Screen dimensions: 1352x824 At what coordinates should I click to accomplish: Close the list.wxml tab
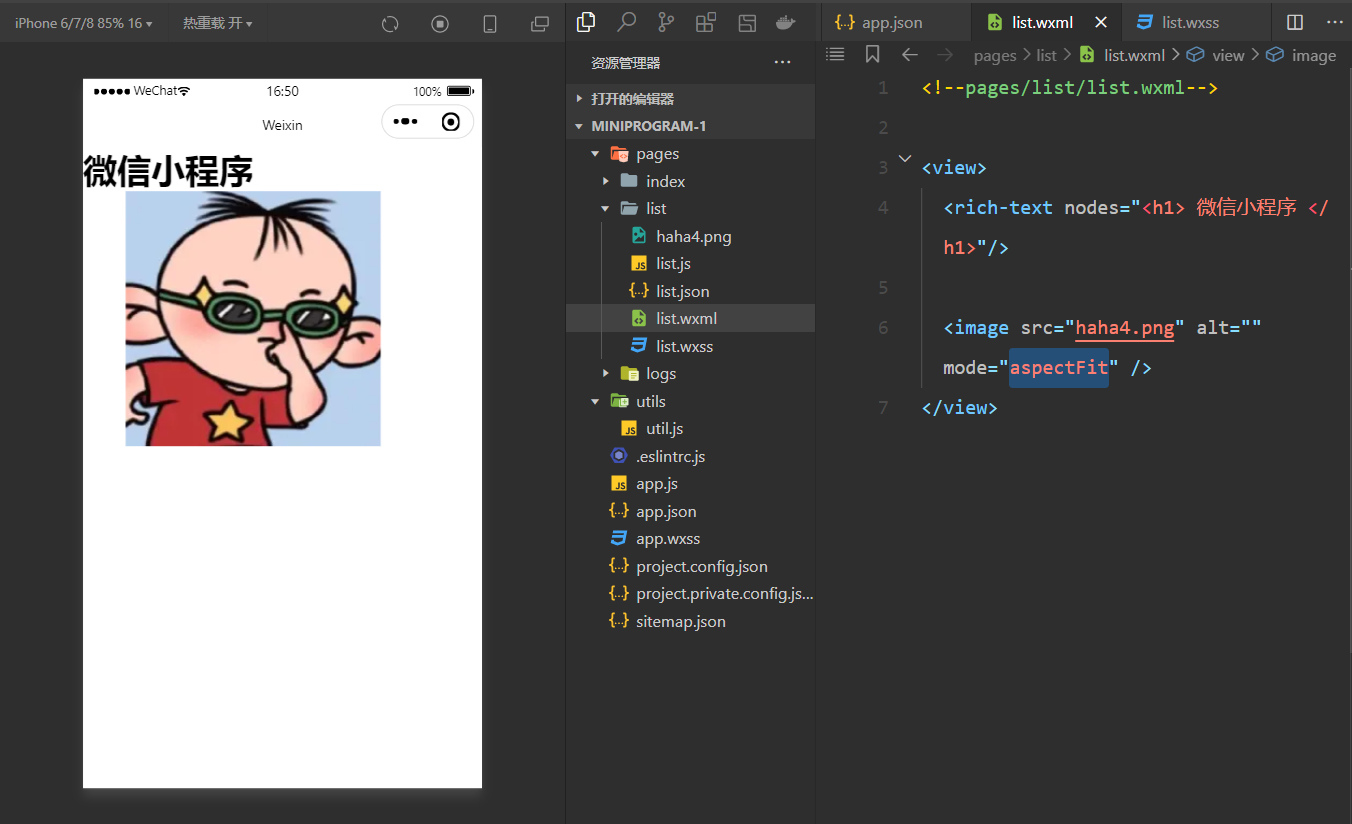tap(1101, 22)
